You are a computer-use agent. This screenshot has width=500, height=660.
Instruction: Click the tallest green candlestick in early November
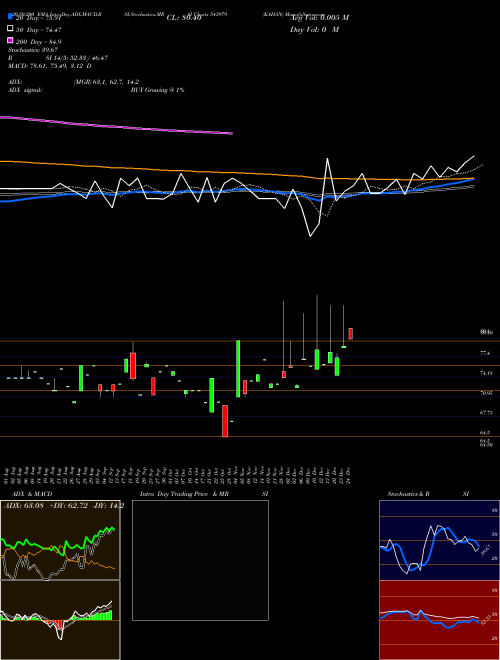coord(238,368)
